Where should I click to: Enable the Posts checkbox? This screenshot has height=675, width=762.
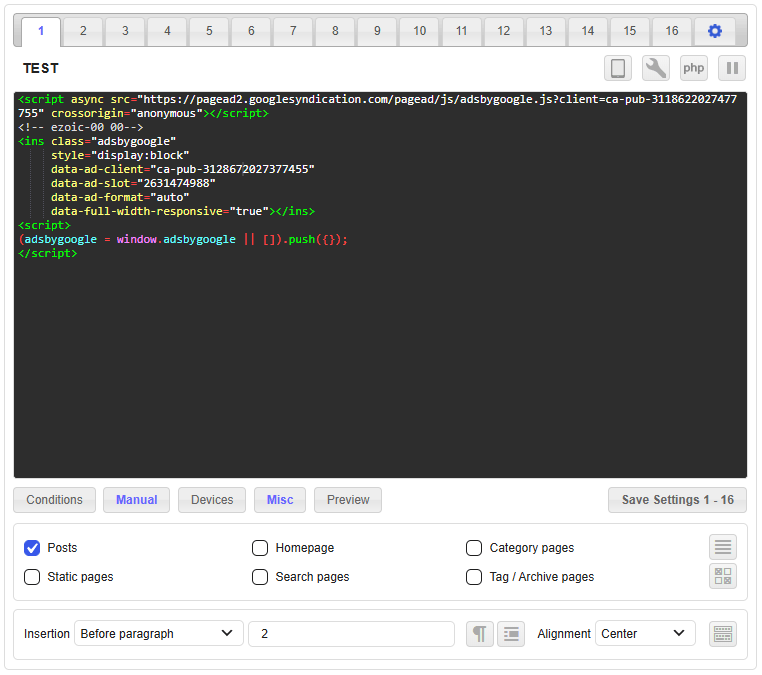(x=32, y=548)
